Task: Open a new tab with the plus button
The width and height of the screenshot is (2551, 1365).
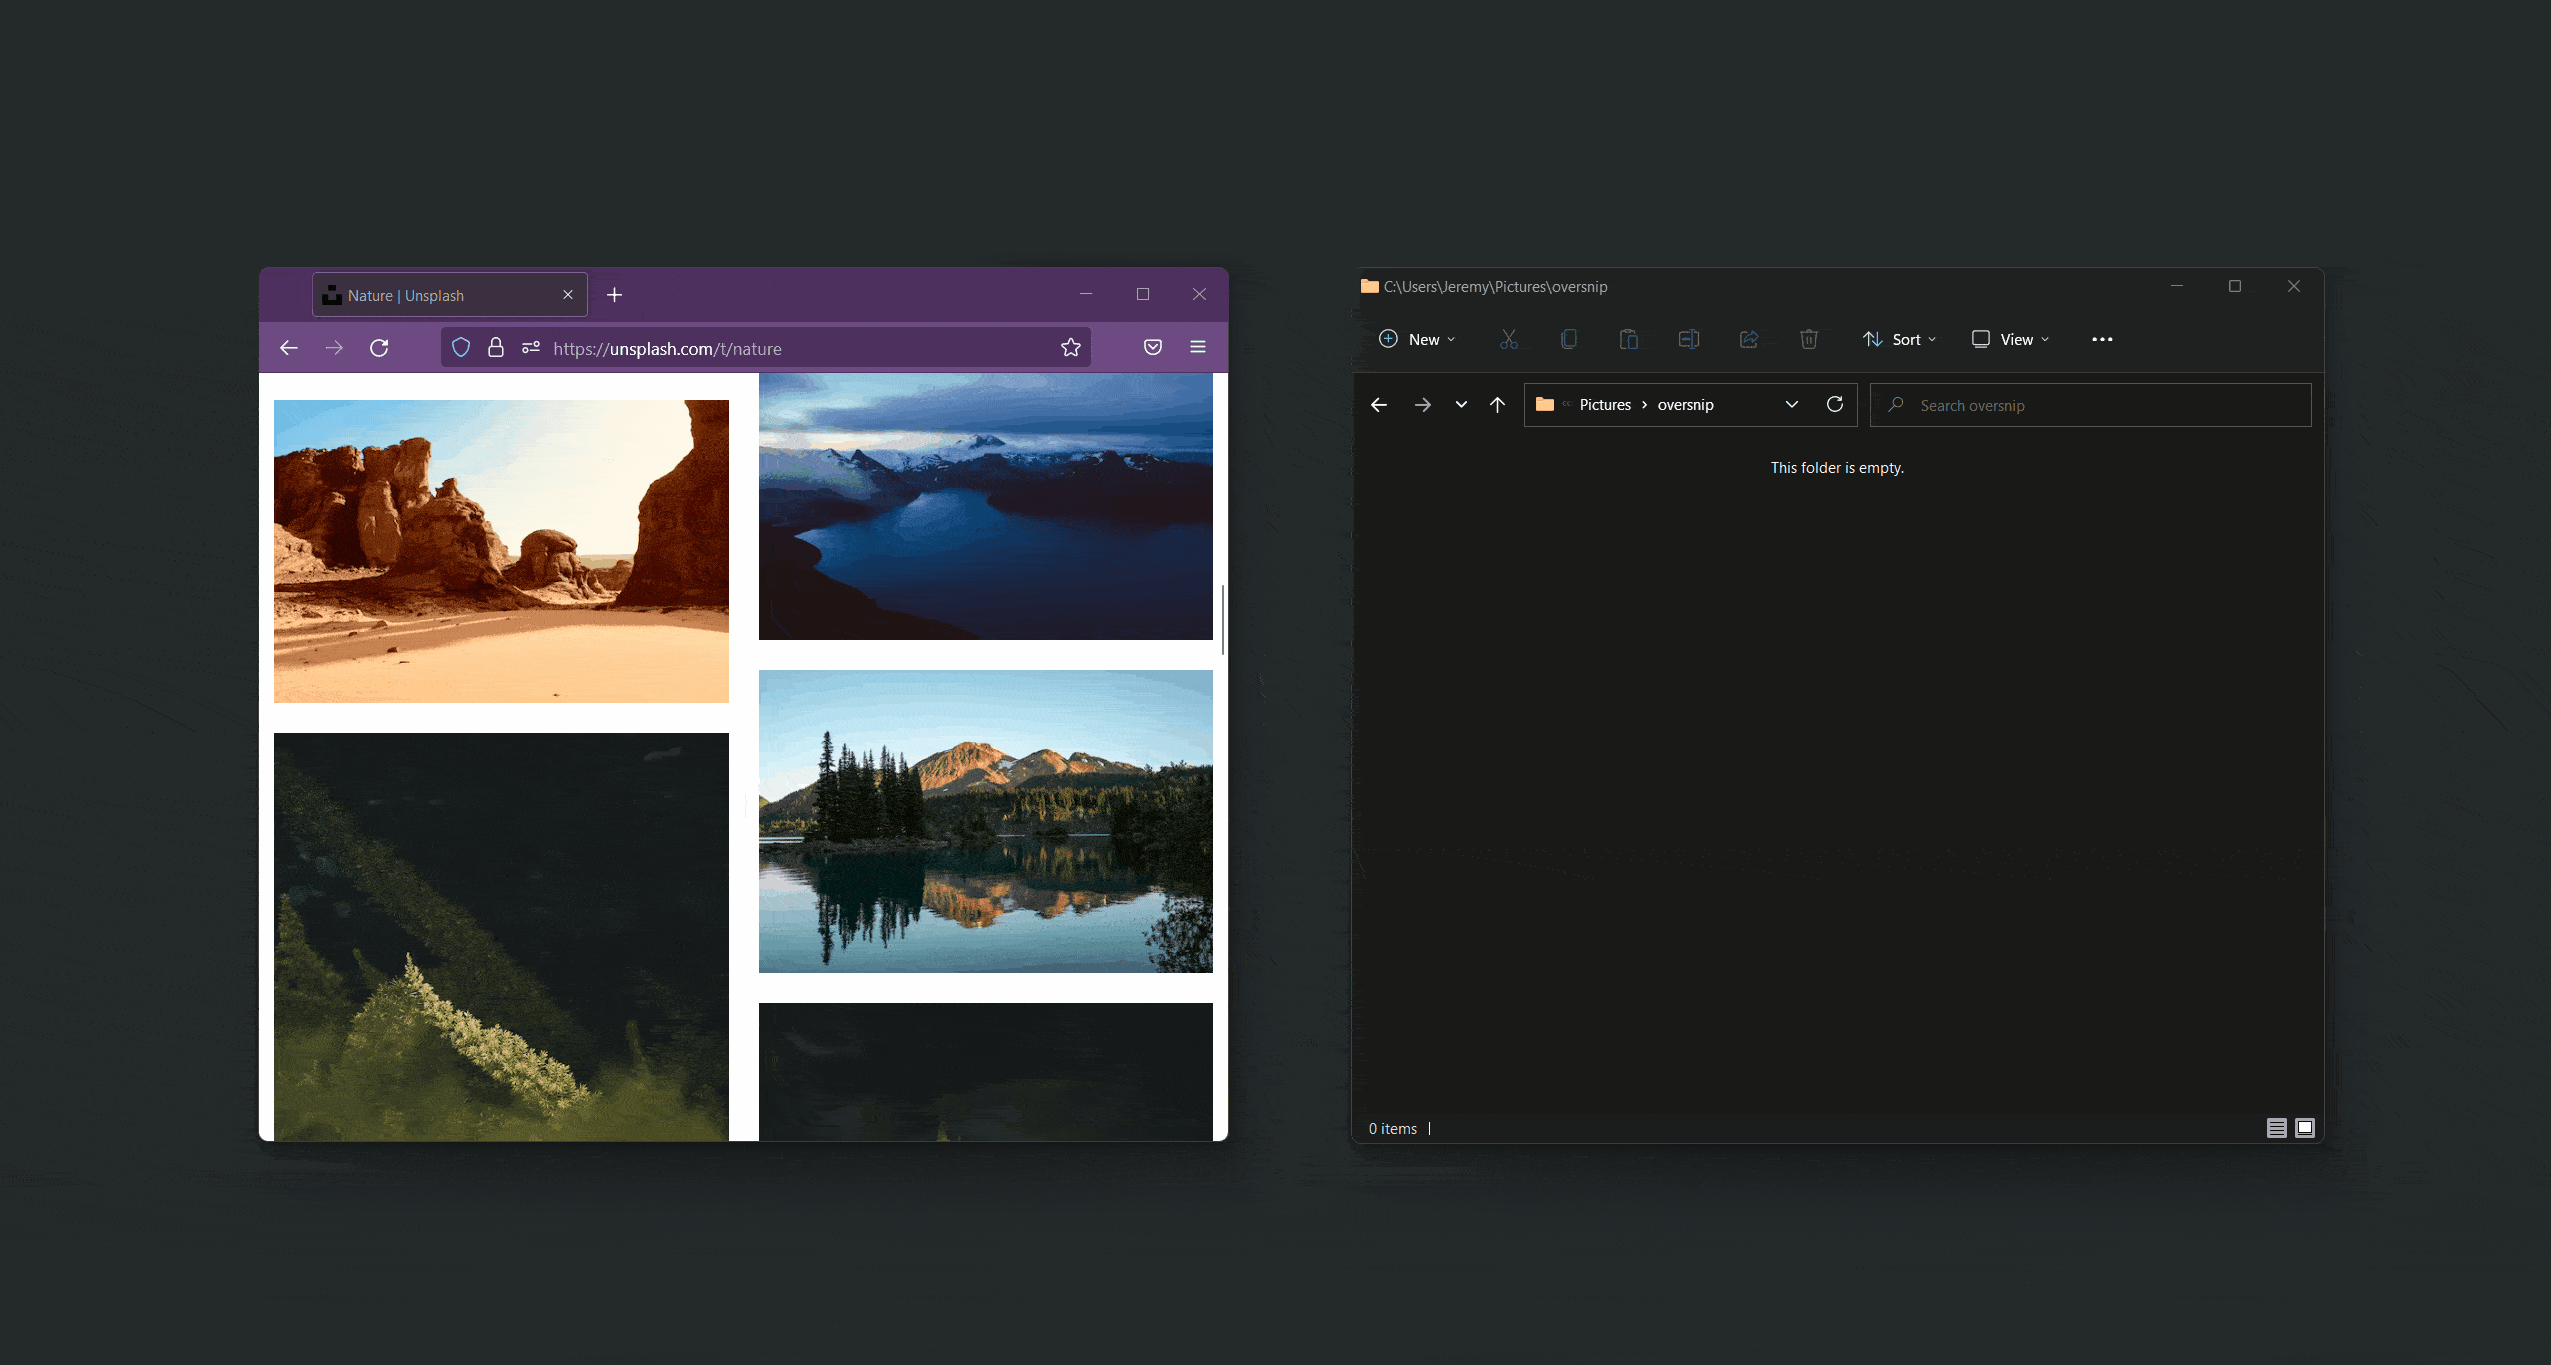Action: (x=615, y=295)
